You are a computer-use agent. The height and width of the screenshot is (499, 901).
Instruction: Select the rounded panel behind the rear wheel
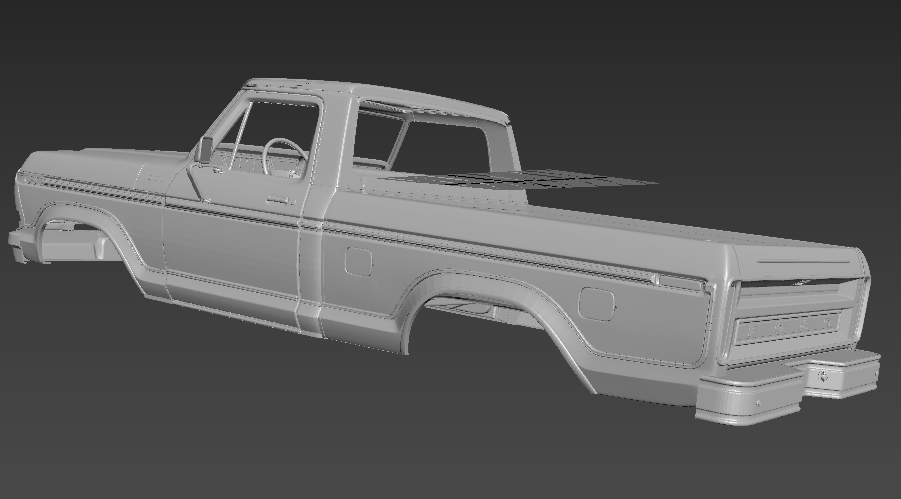tap(597, 304)
